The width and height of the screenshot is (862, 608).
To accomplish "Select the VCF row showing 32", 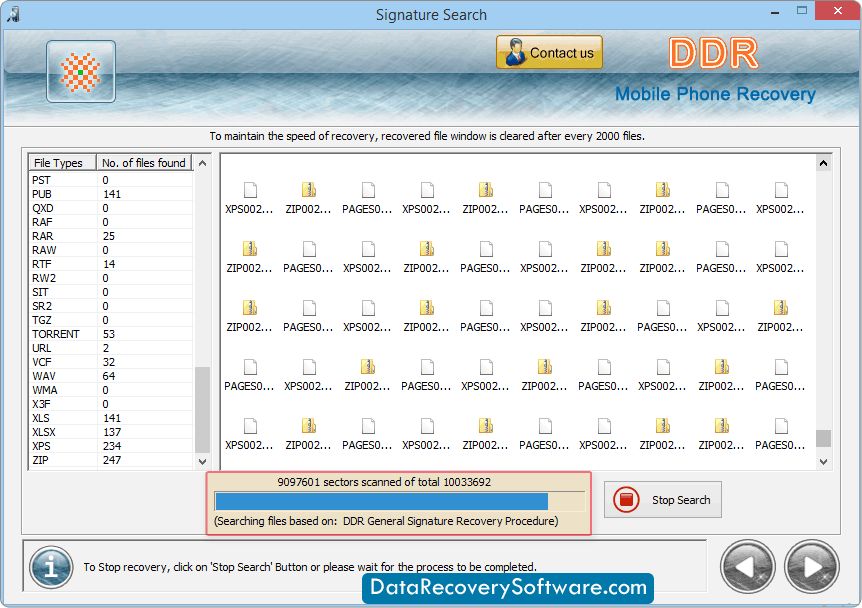I will [x=111, y=362].
